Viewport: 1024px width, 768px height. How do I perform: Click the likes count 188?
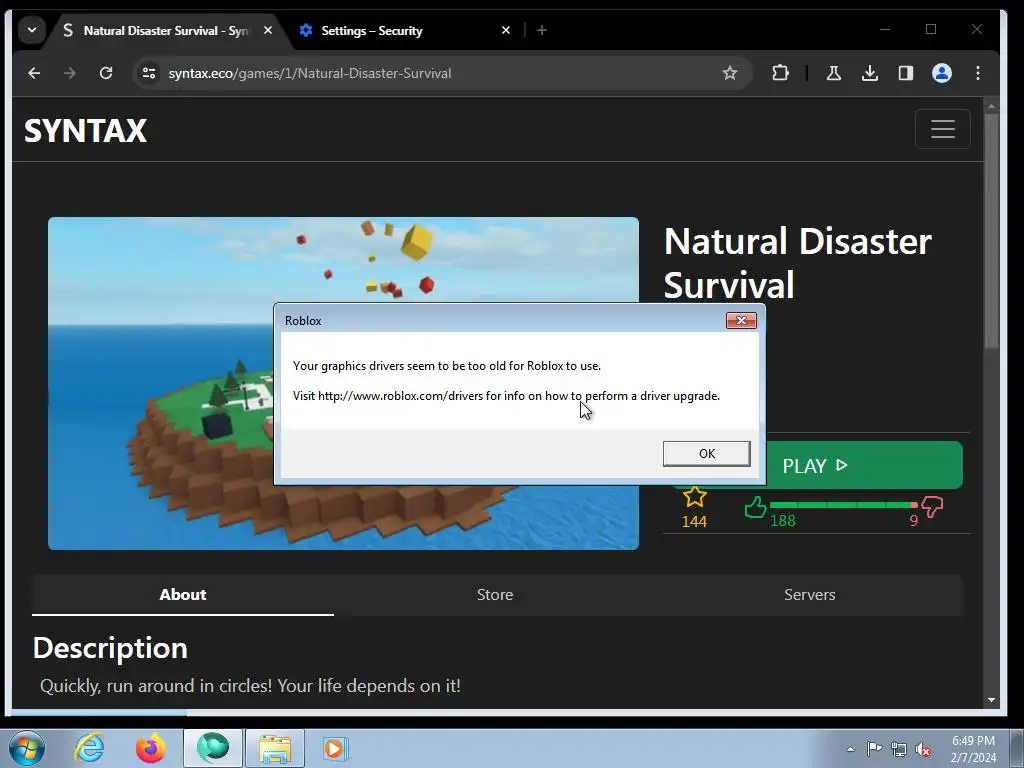(782, 521)
